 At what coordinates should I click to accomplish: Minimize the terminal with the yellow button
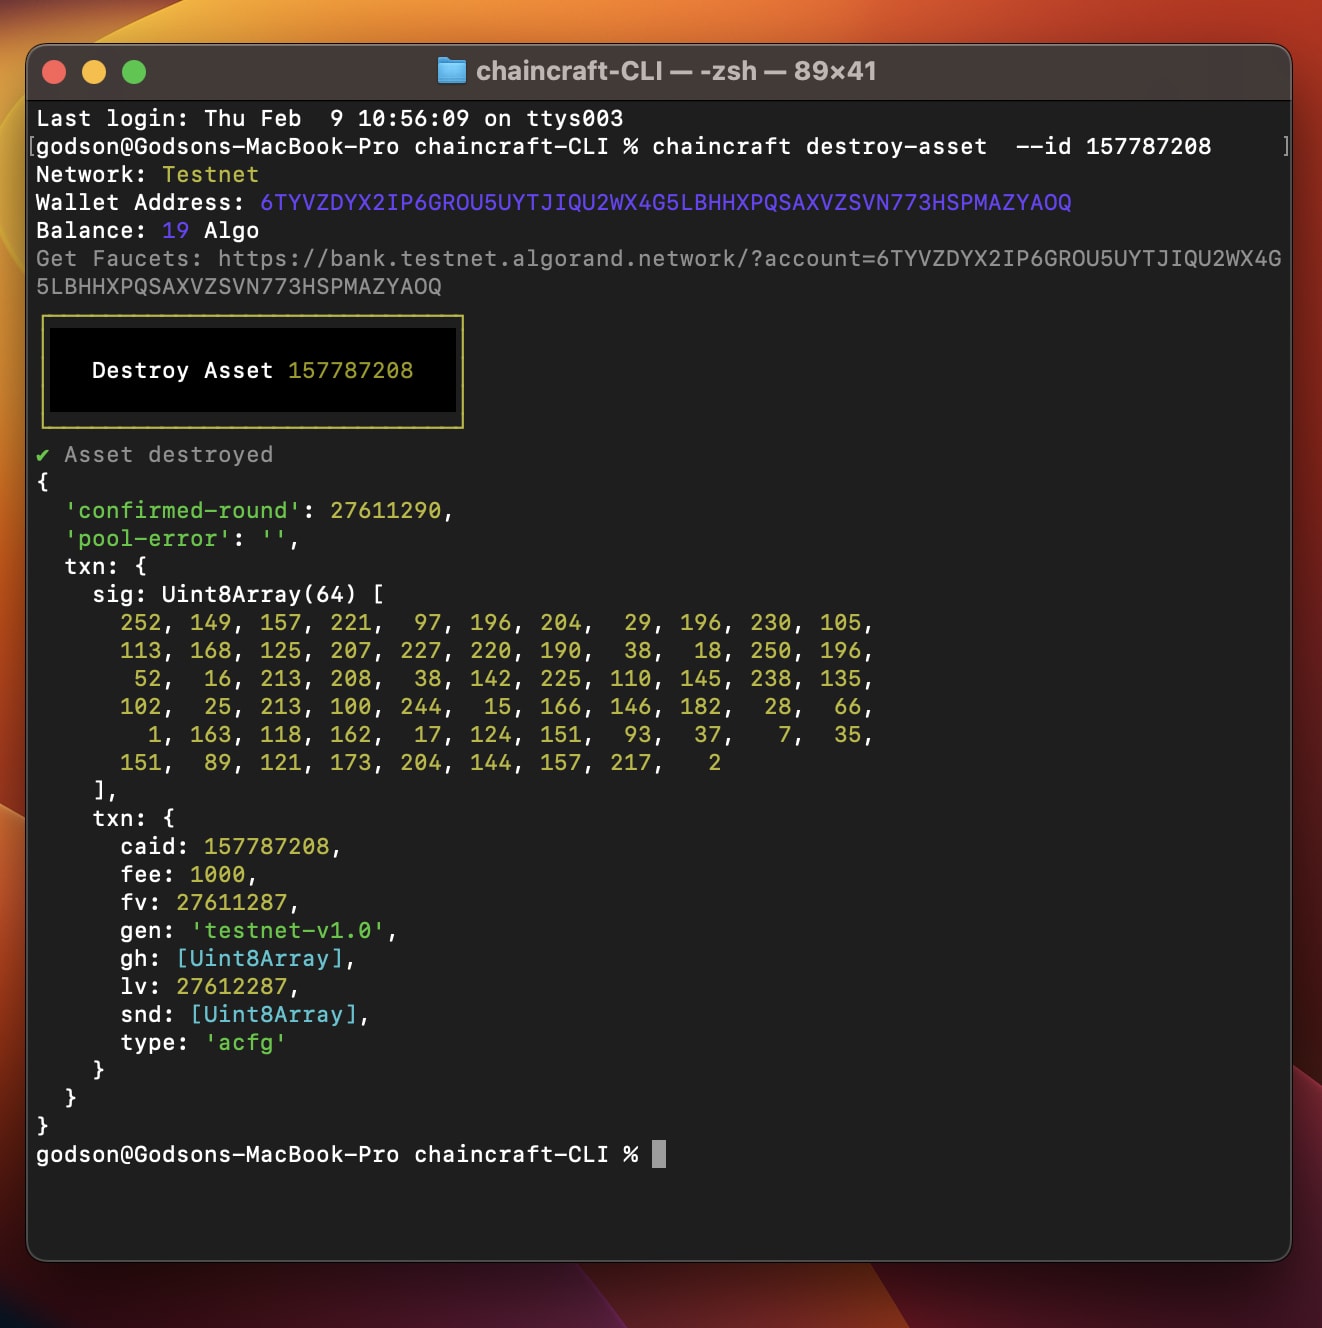(x=94, y=72)
